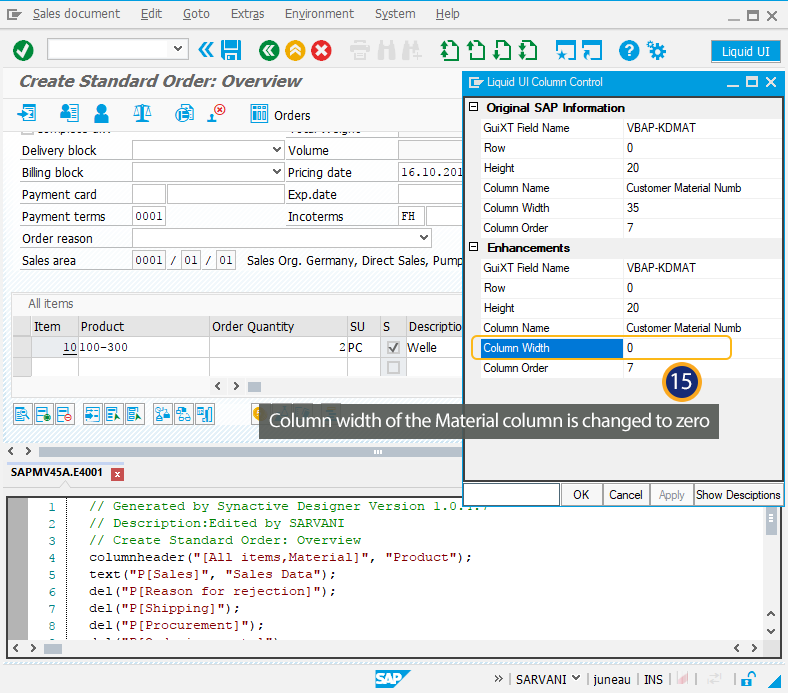Click the orange Exit up-arrow icon

(x=295, y=50)
